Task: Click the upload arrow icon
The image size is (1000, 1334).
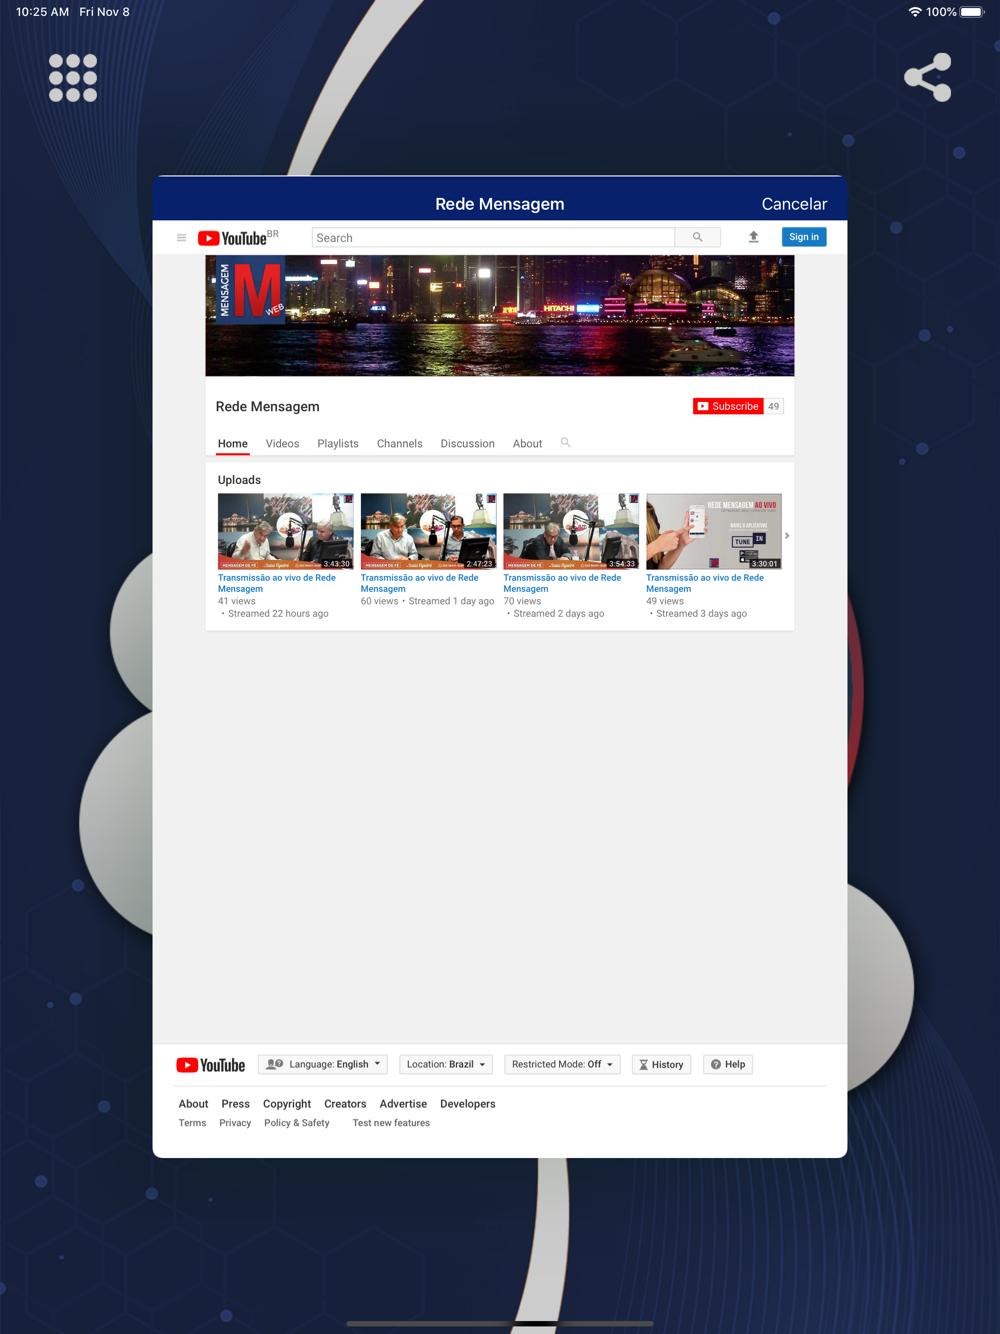Action: [x=754, y=237]
